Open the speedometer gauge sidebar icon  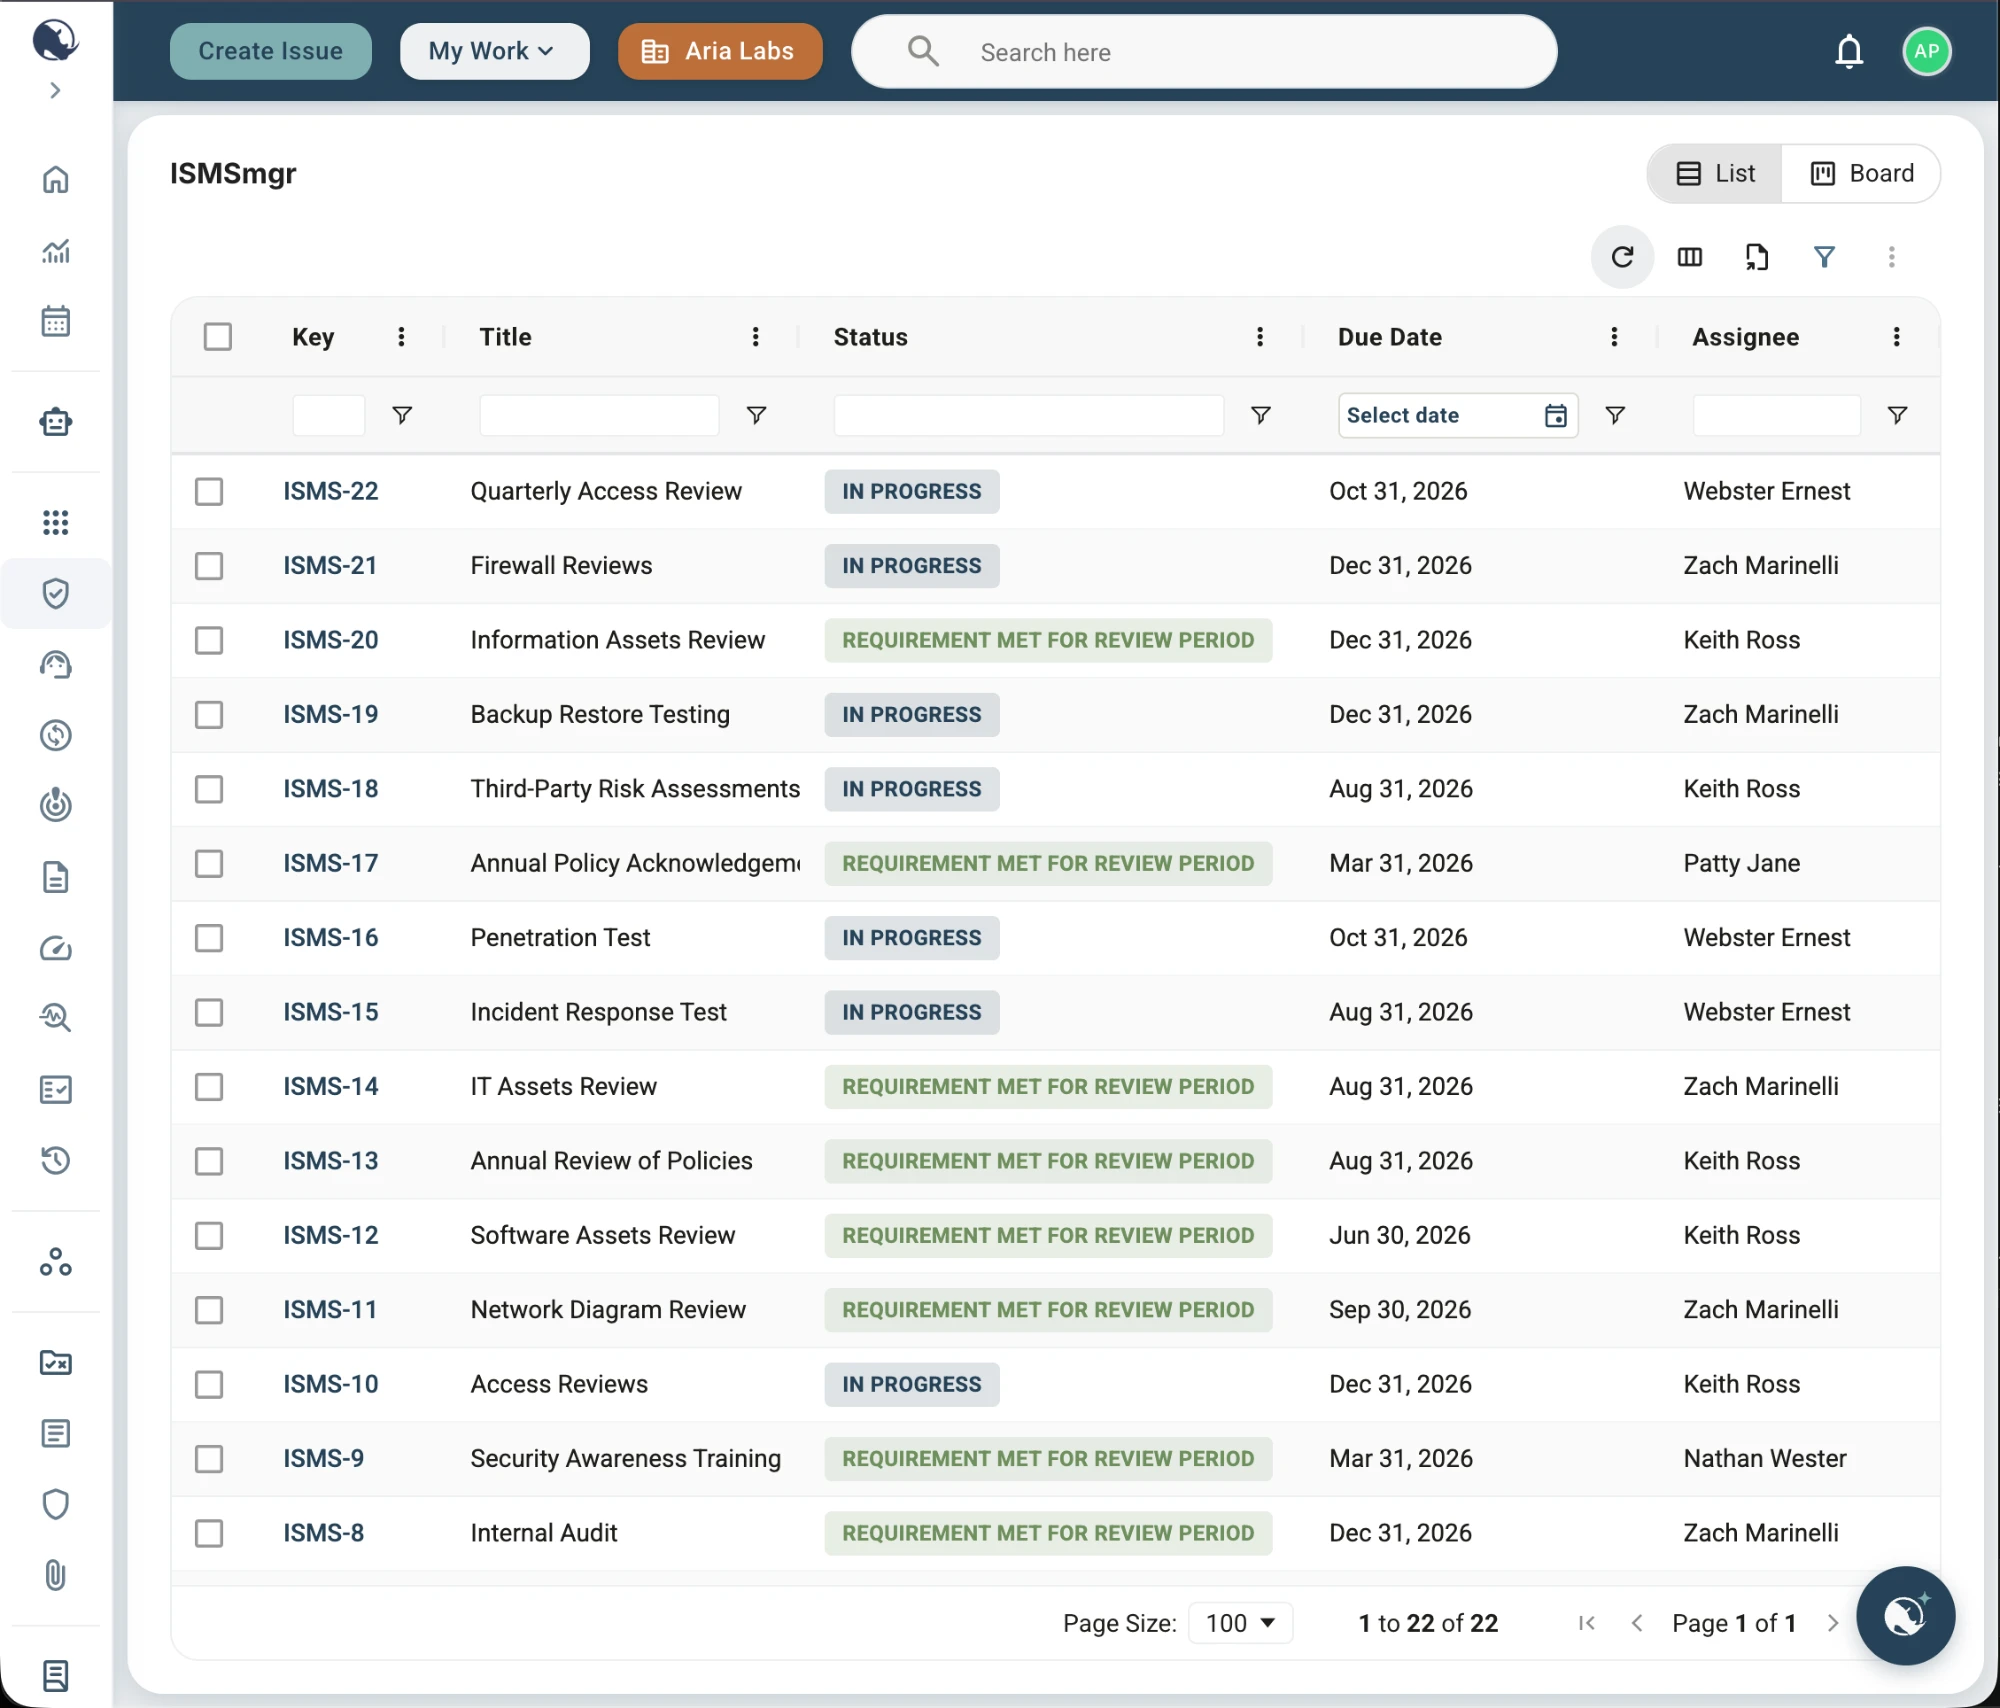(56, 948)
